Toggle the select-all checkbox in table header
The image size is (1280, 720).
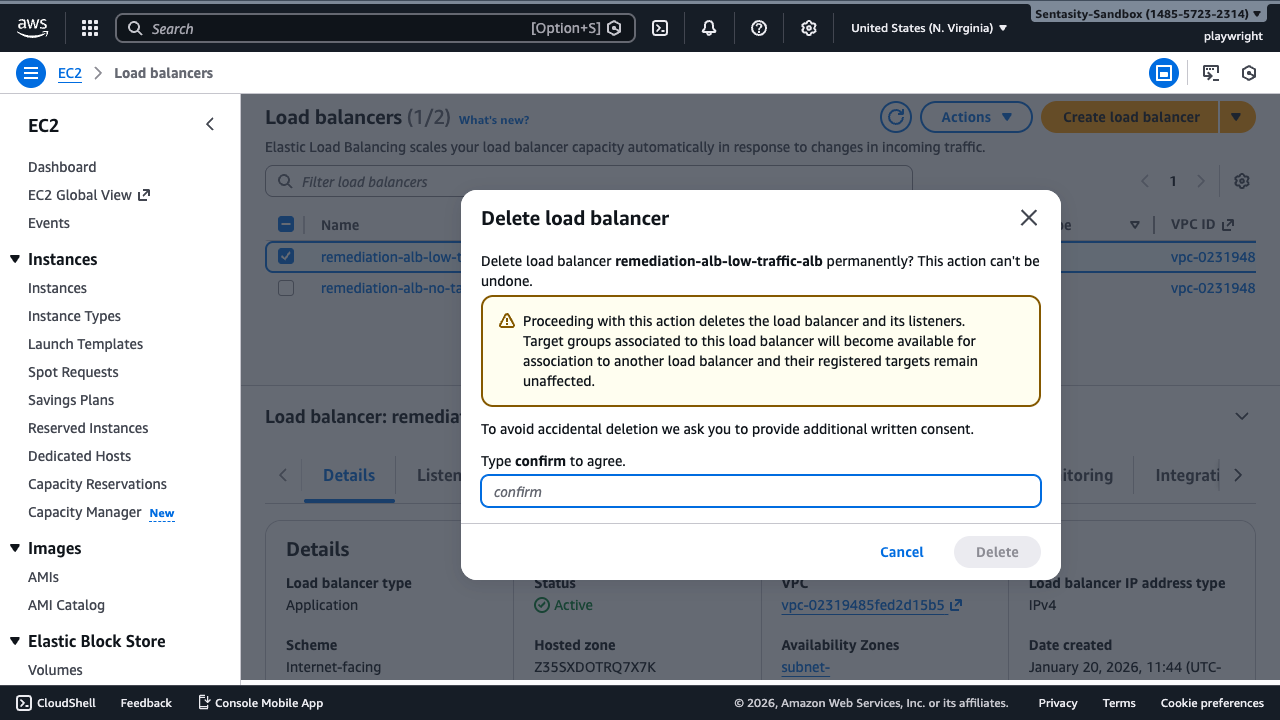[x=285, y=224]
